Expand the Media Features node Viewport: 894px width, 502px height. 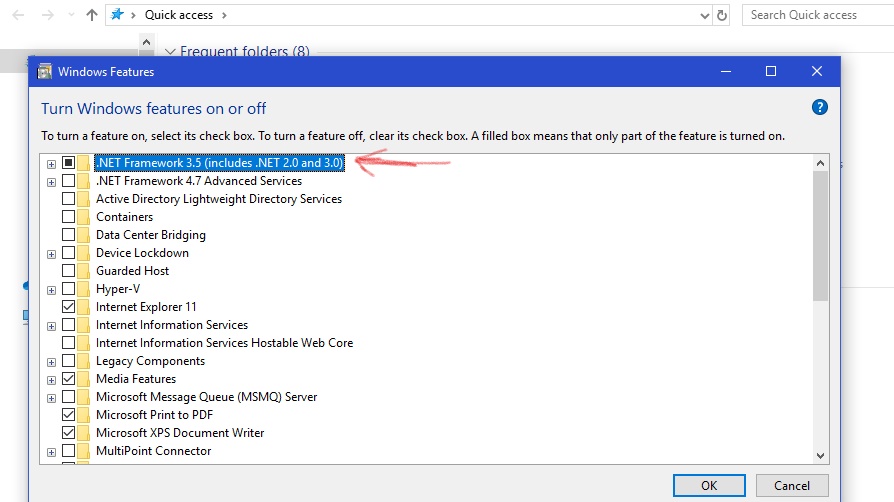(51, 380)
